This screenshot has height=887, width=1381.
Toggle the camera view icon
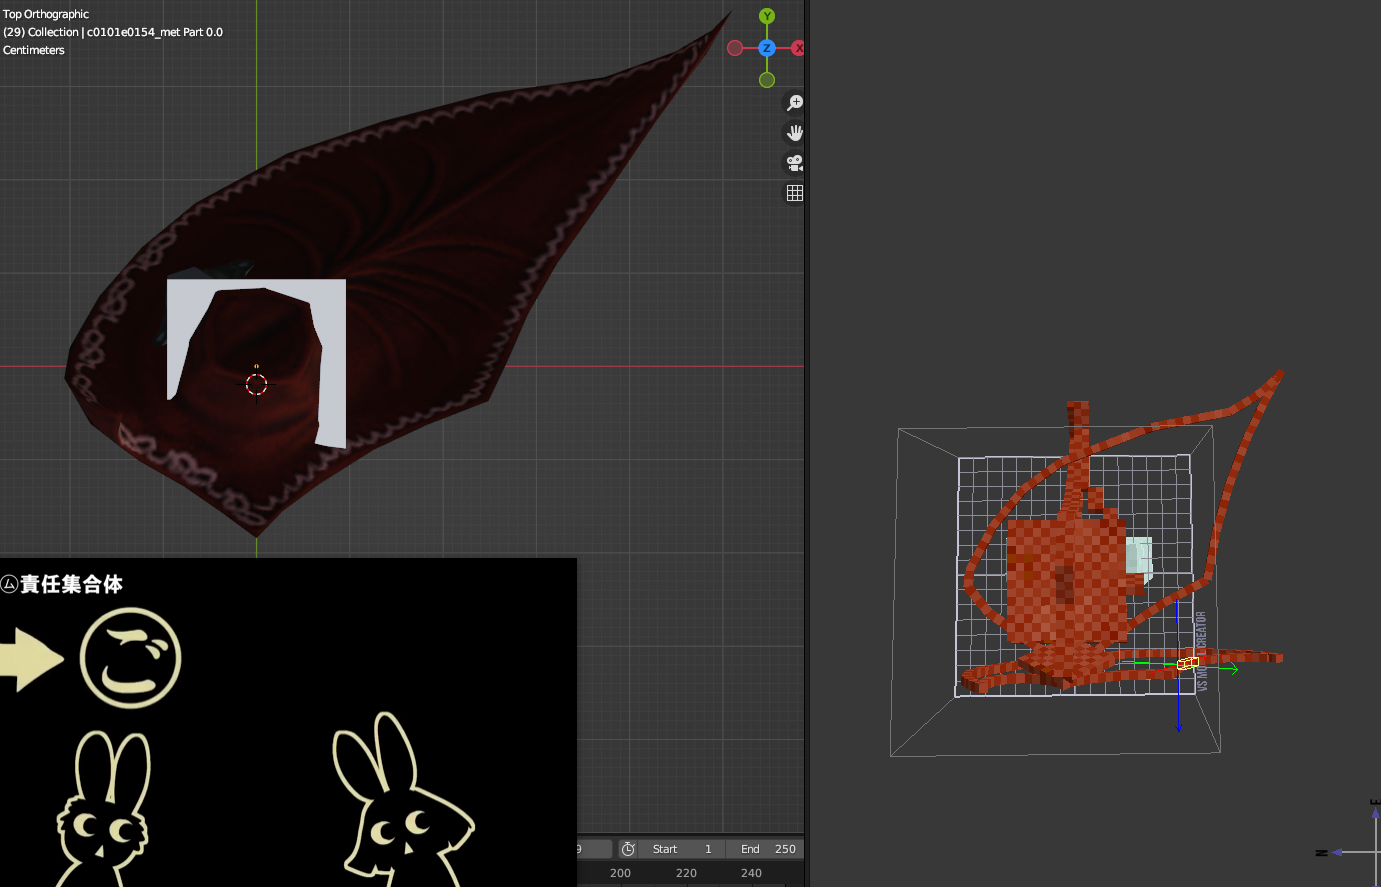[x=795, y=163]
